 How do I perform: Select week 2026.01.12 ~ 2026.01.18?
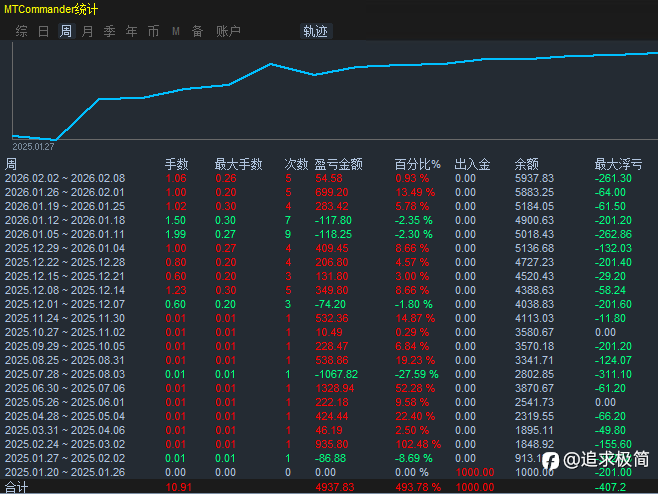65,220
